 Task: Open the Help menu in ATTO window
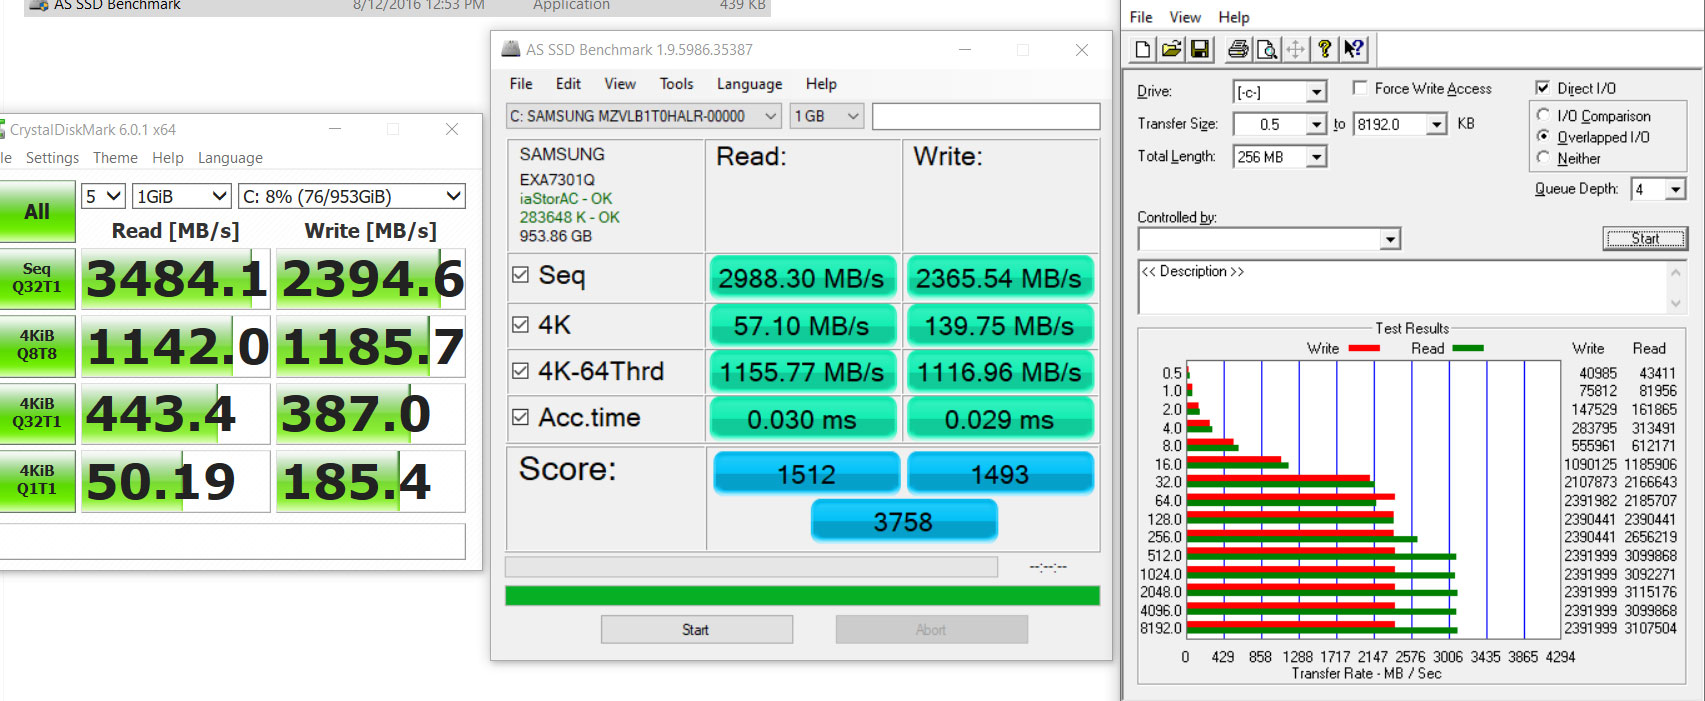click(x=1234, y=17)
